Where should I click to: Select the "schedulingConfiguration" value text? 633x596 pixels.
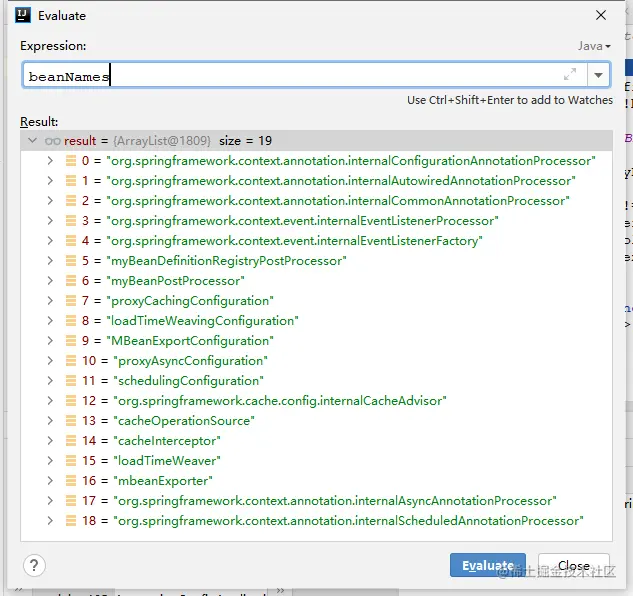[189, 381]
